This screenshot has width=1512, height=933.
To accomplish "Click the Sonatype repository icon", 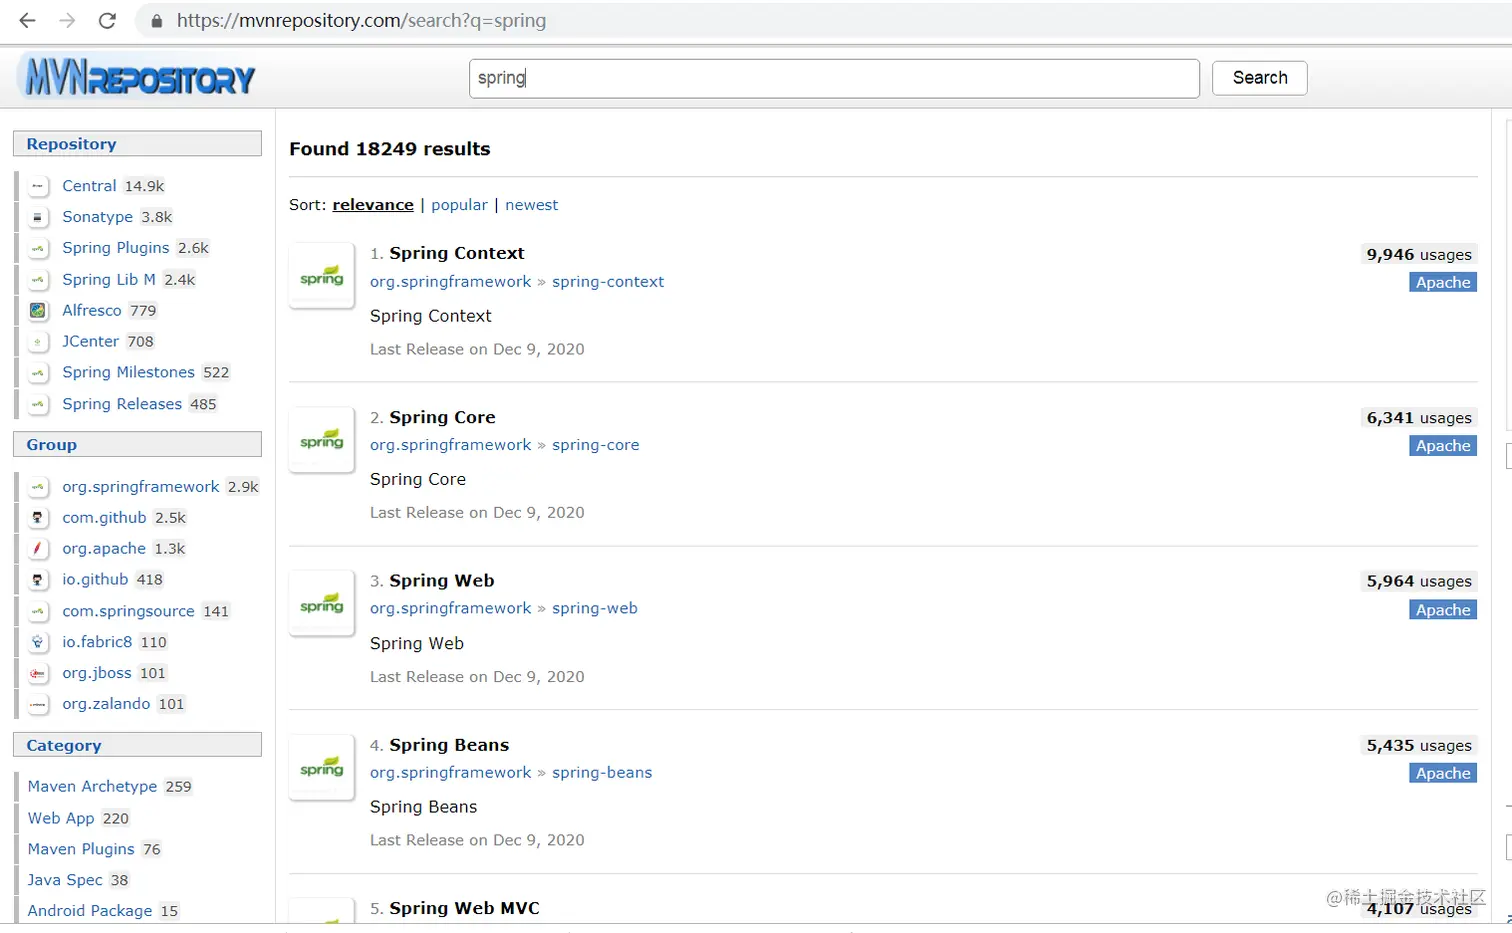I will tap(38, 217).
